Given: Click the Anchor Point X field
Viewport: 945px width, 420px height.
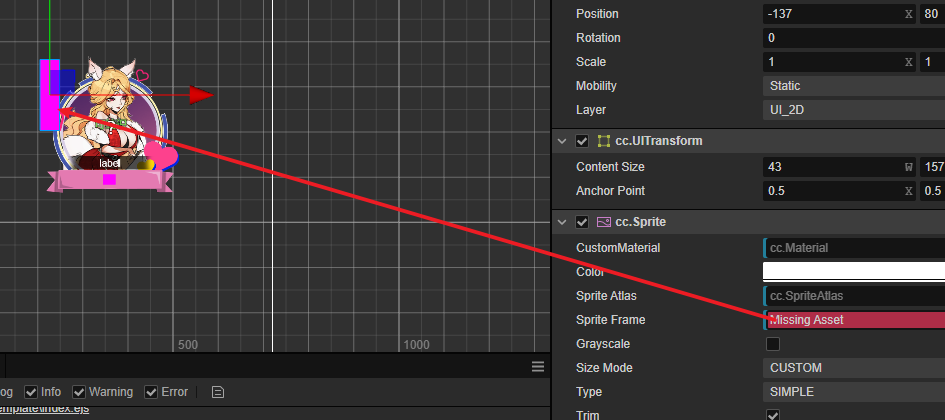Looking at the screenshot, I should click(838, 191).
